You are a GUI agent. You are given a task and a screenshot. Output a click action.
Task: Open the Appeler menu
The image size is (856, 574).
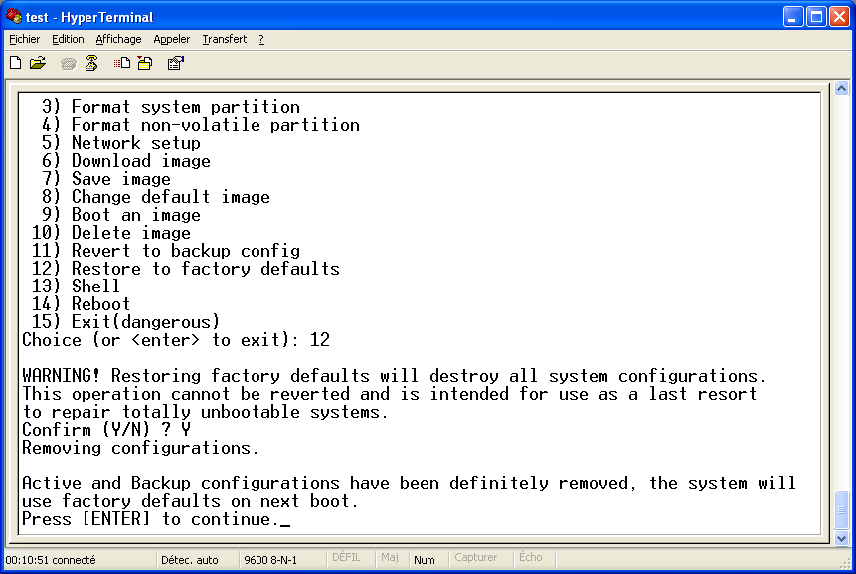coord(172,39)
